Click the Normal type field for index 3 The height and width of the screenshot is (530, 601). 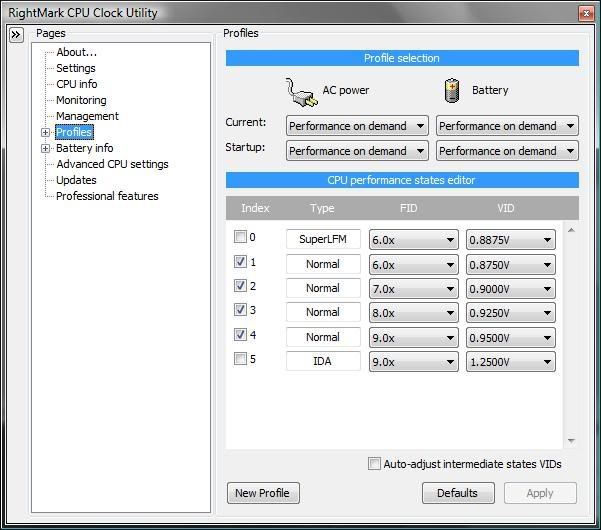(x=323, y=312)
